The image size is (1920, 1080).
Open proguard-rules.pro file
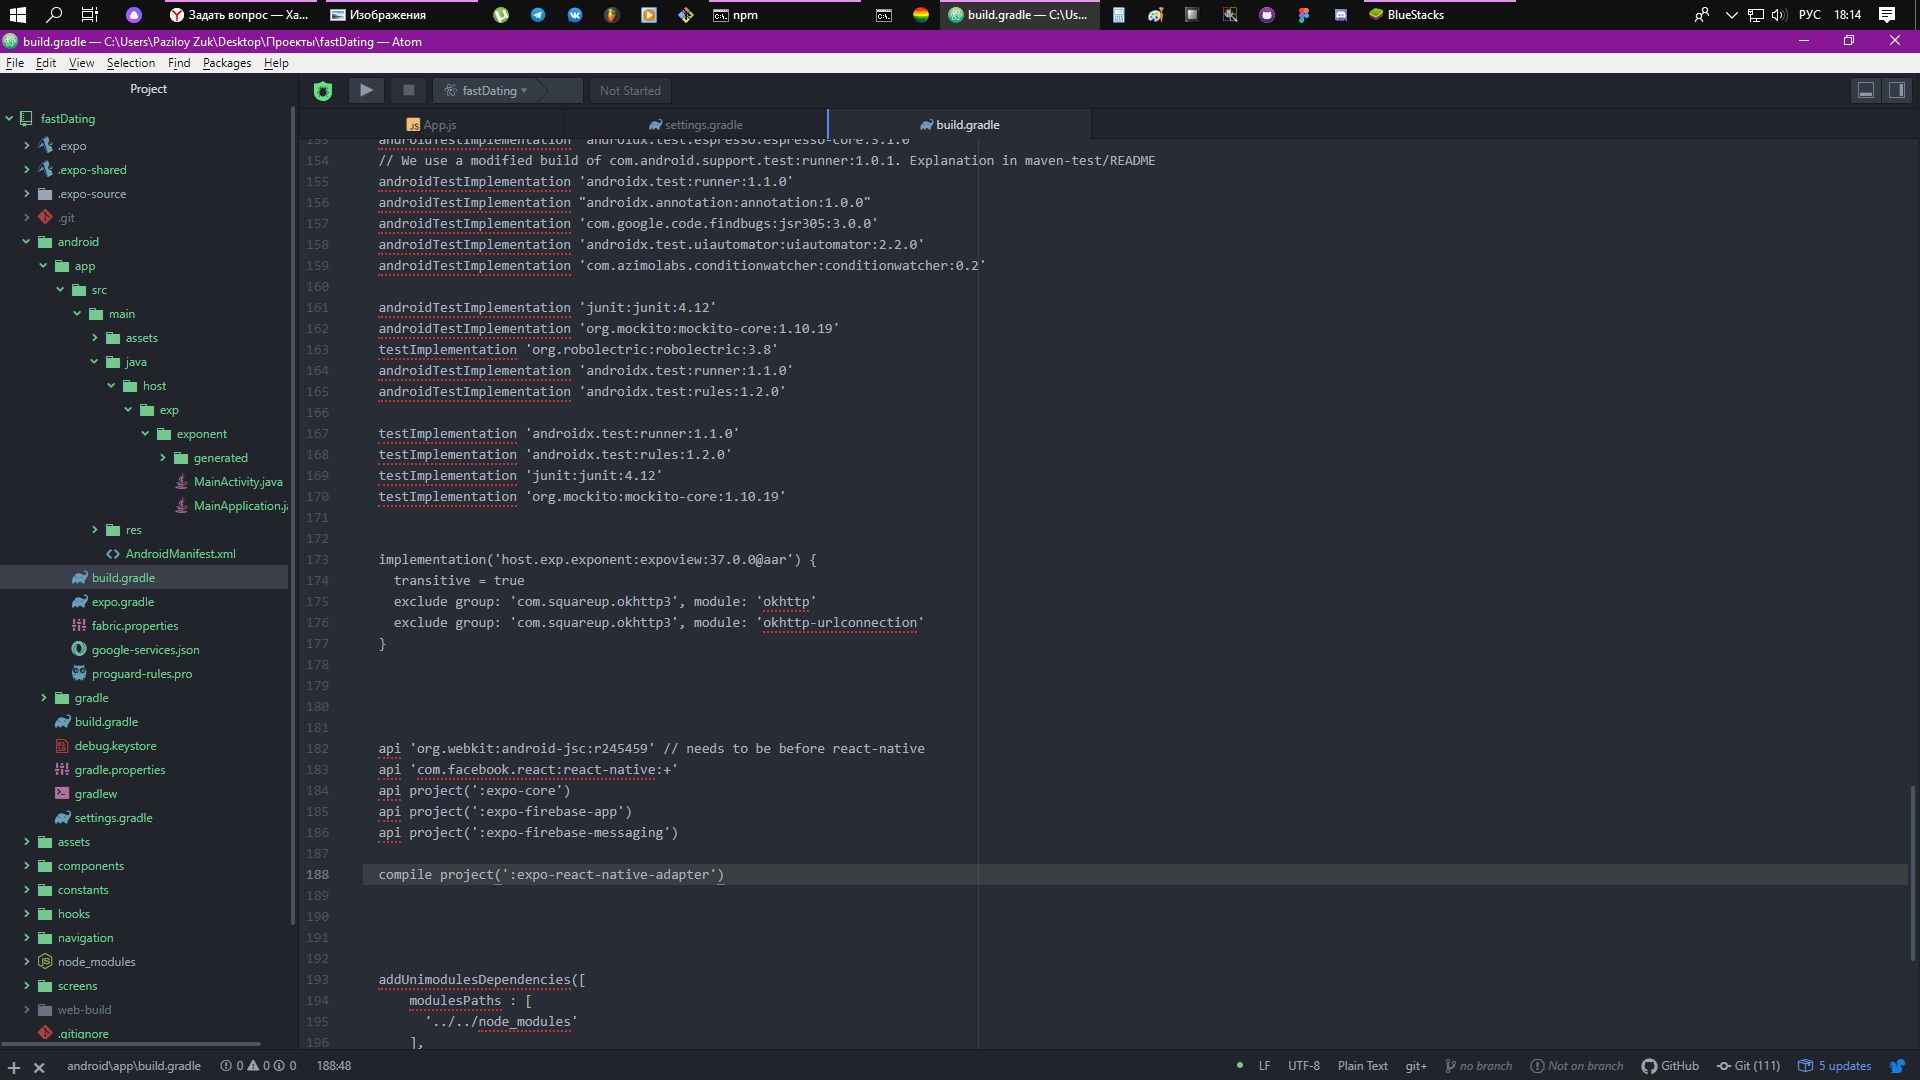(132, 674)
